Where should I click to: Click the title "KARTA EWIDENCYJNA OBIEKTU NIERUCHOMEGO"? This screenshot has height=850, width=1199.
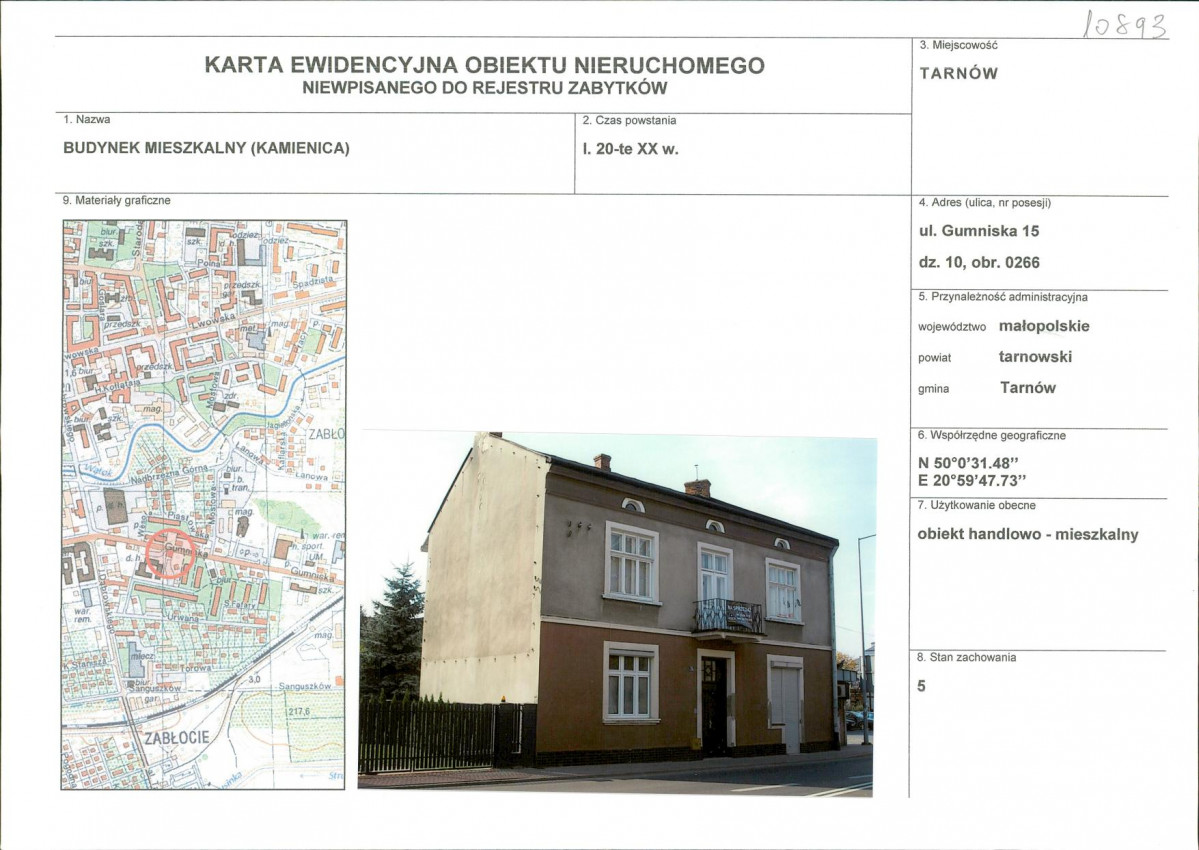tap(484, 65)
